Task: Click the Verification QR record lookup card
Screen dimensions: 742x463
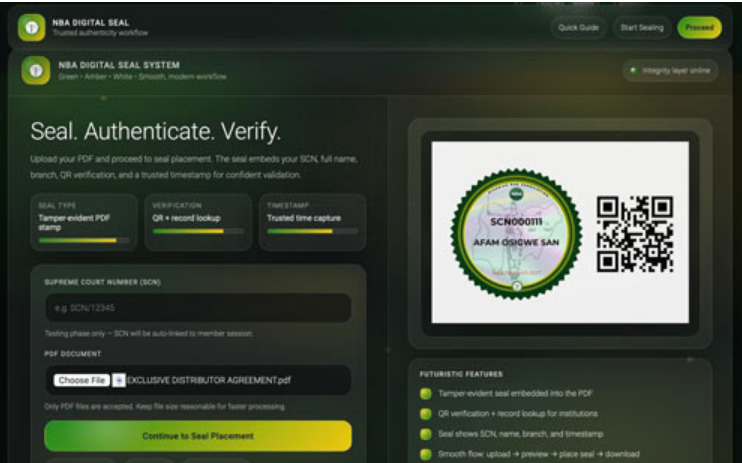Action: [197, 222]
